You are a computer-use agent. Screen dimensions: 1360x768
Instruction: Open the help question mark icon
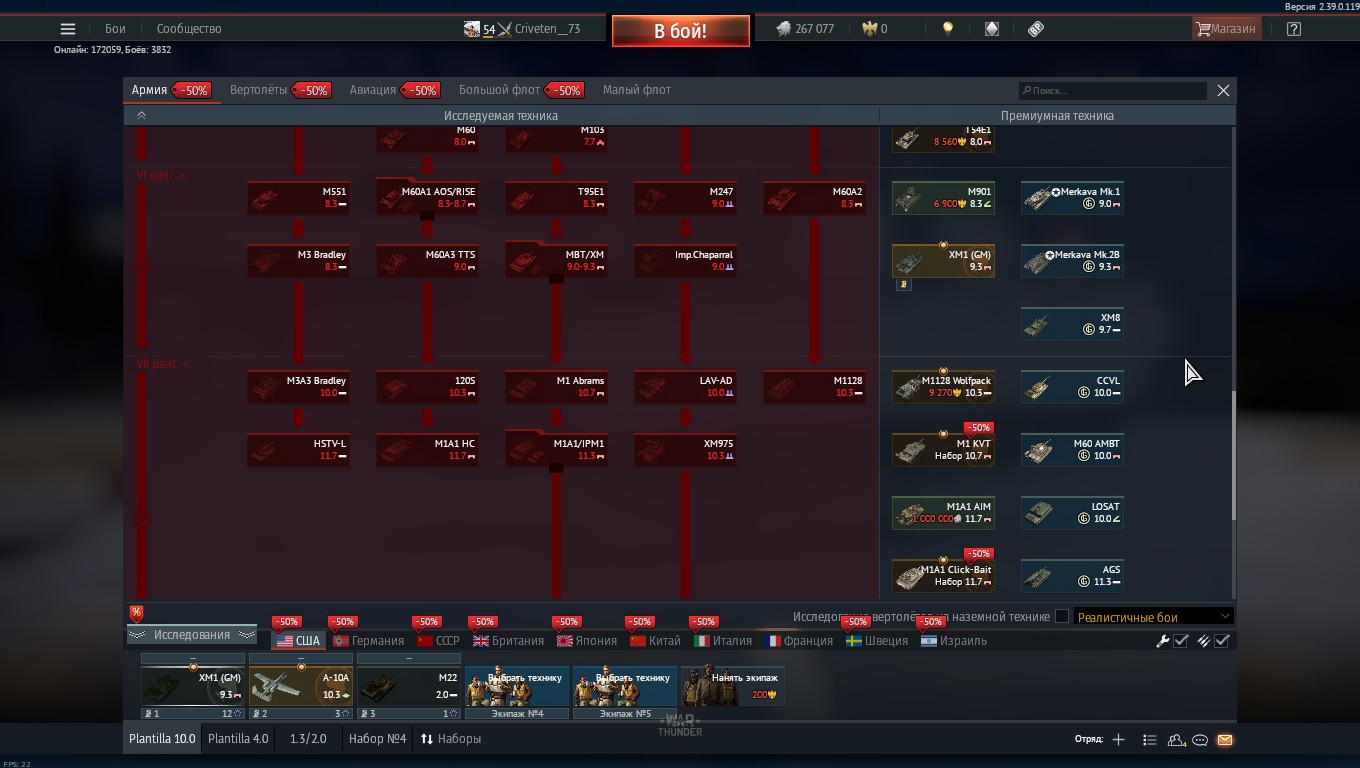pyautogui.click(x=1294, y=29)
